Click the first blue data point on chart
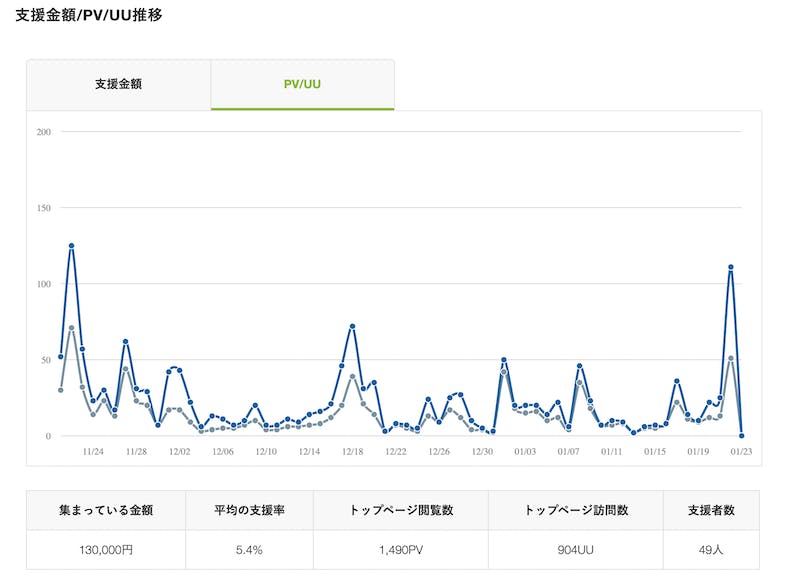This screenshot has width=789, height=580. tap(61, 357)
